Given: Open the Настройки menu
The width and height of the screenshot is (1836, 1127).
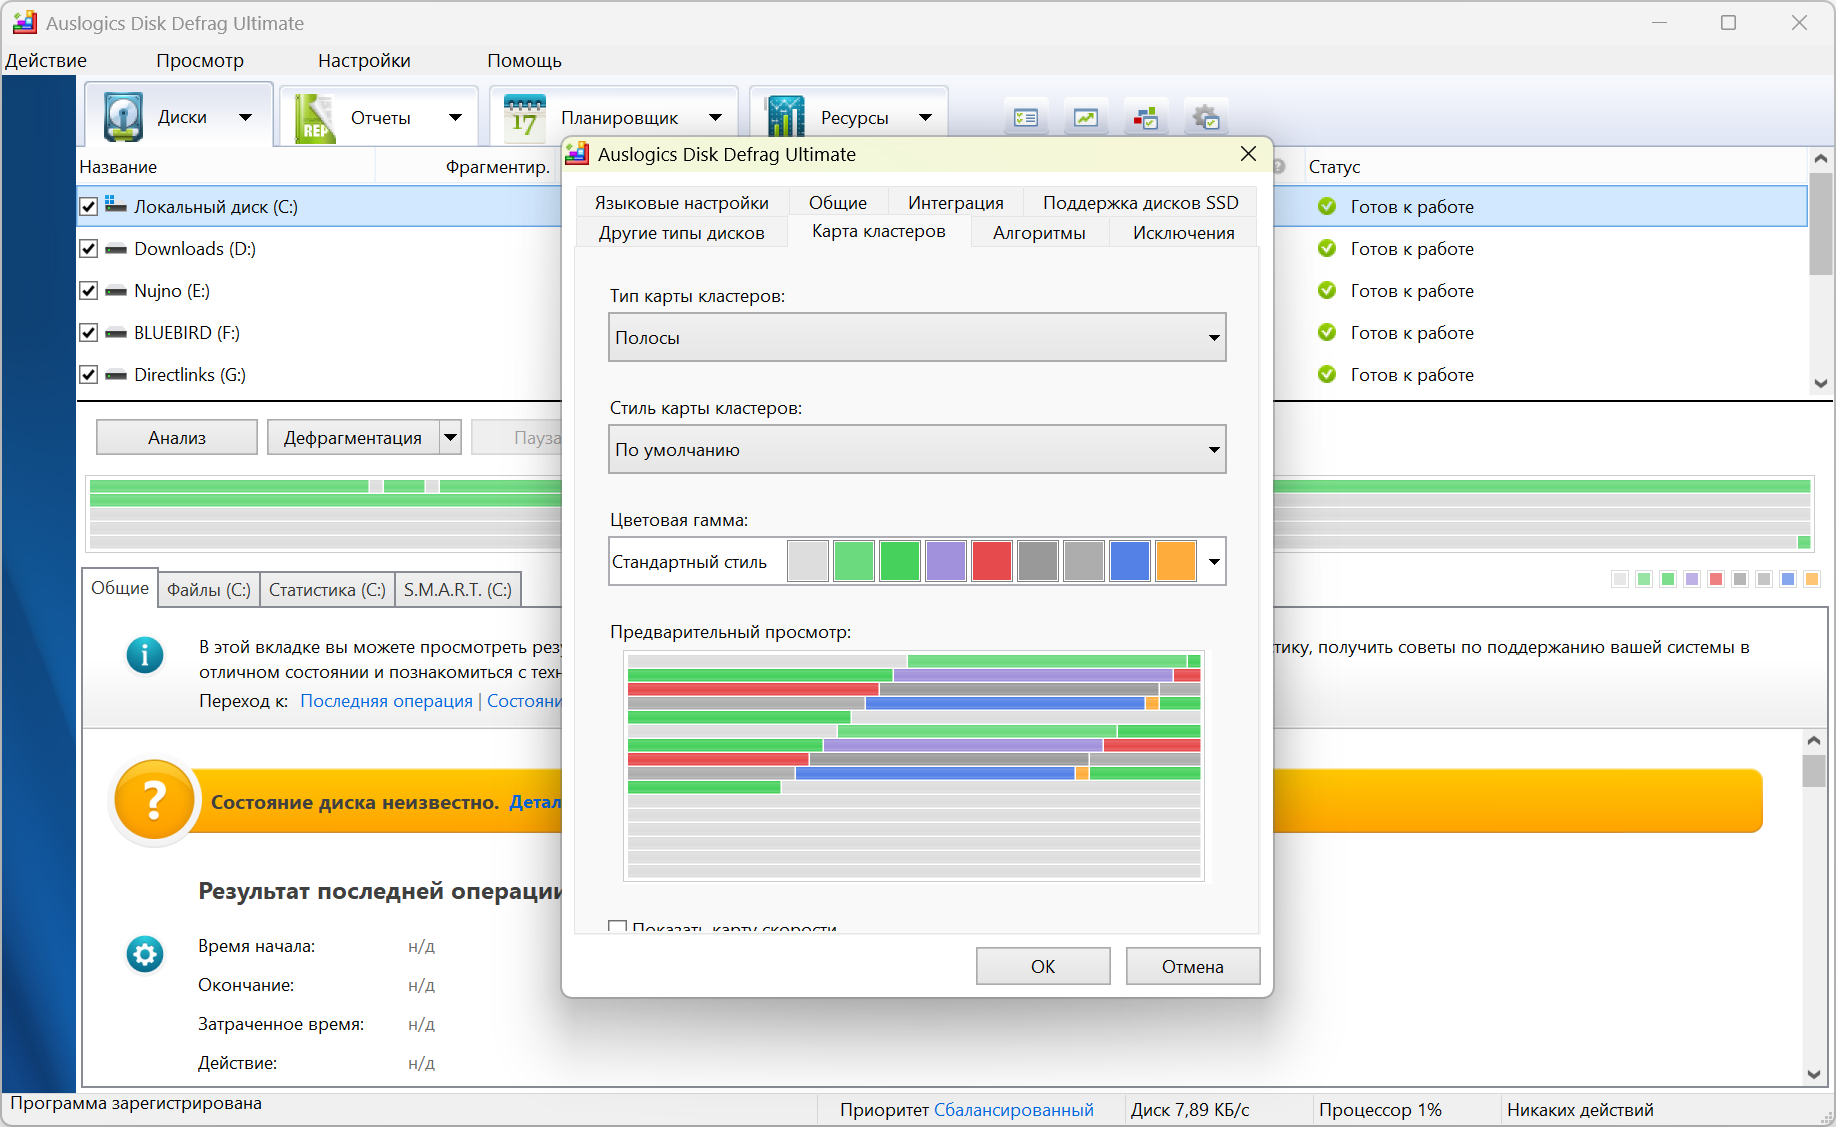Looking at the screenshot, I should tap(364, 61).
